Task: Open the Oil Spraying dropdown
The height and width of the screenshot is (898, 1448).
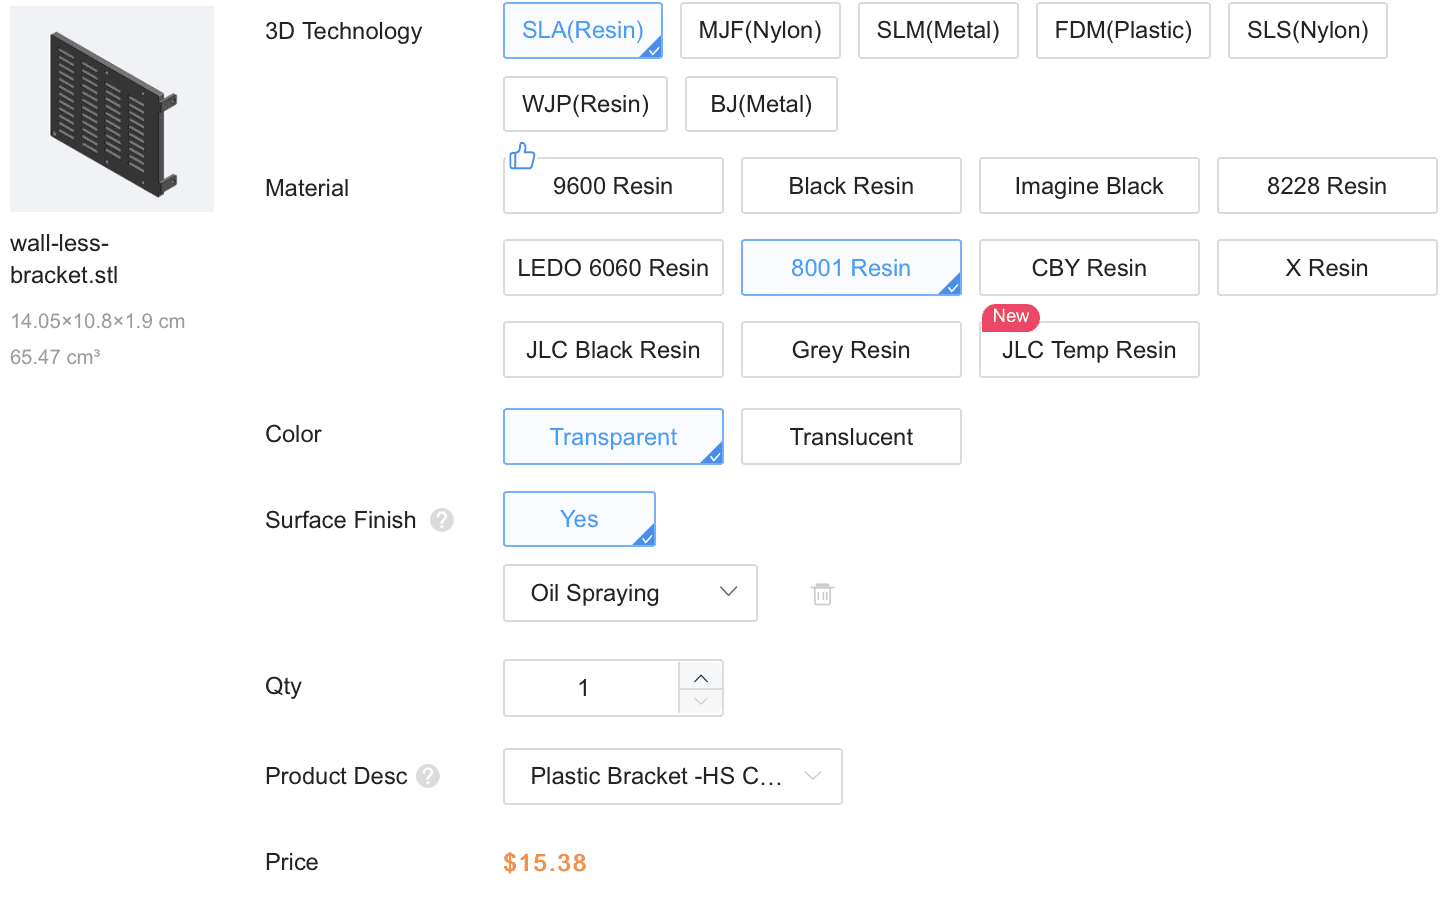Action: (x=630, y=593)
